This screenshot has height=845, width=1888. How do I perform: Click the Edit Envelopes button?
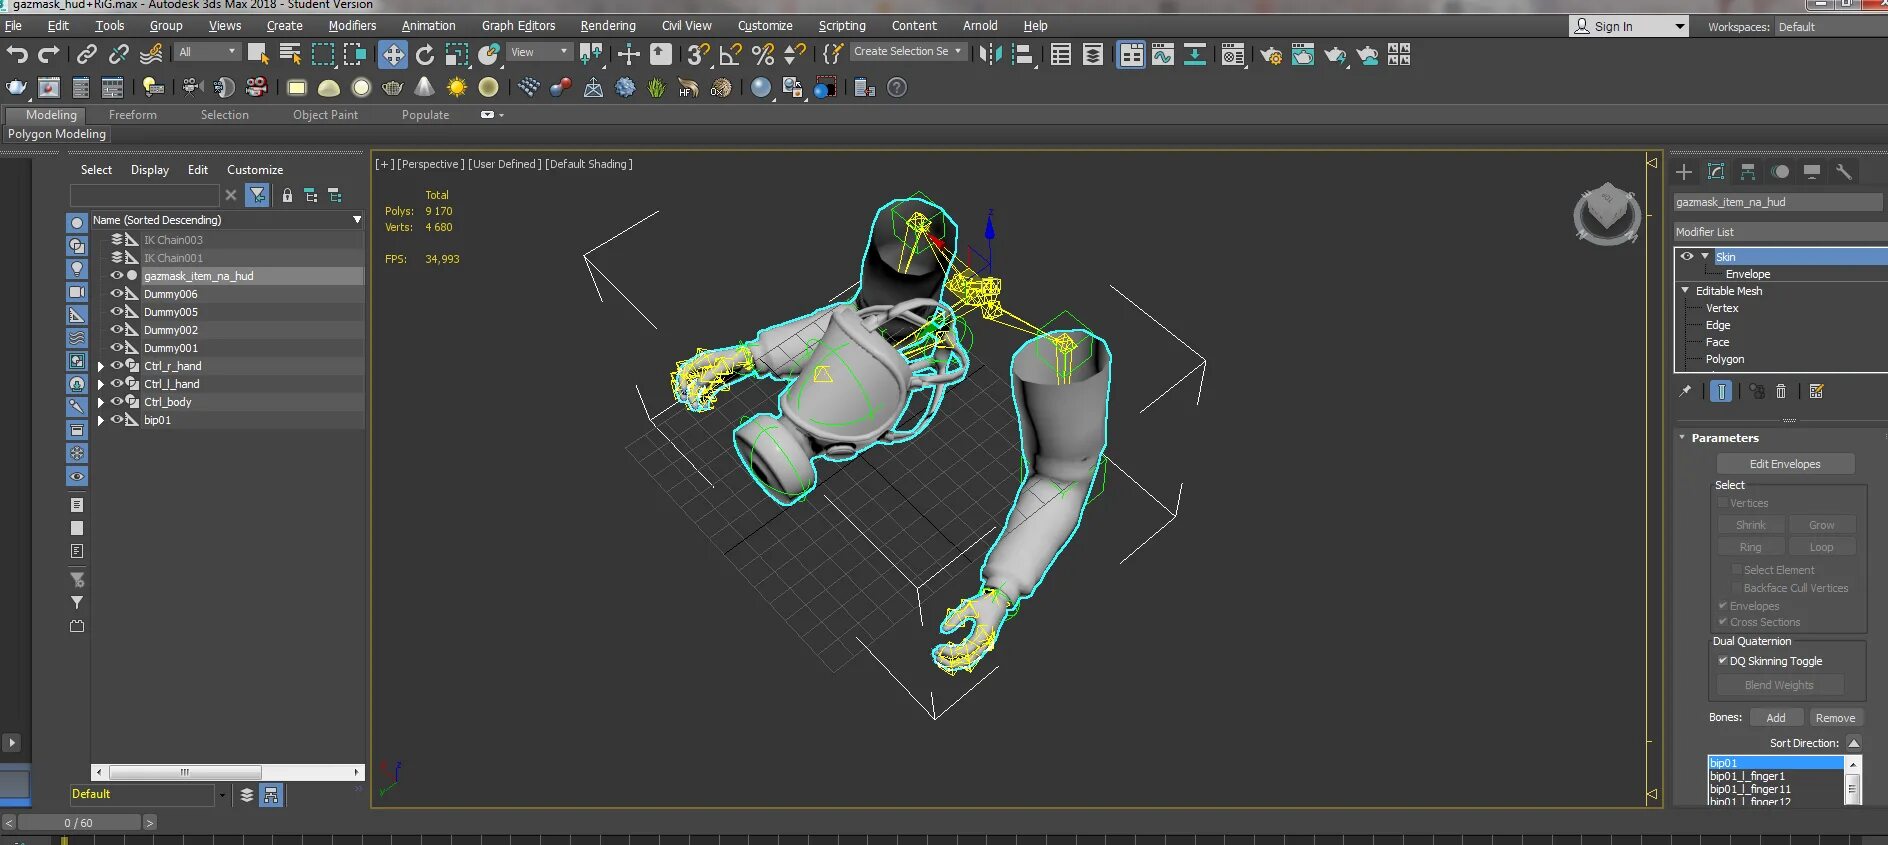point(1785,464)
